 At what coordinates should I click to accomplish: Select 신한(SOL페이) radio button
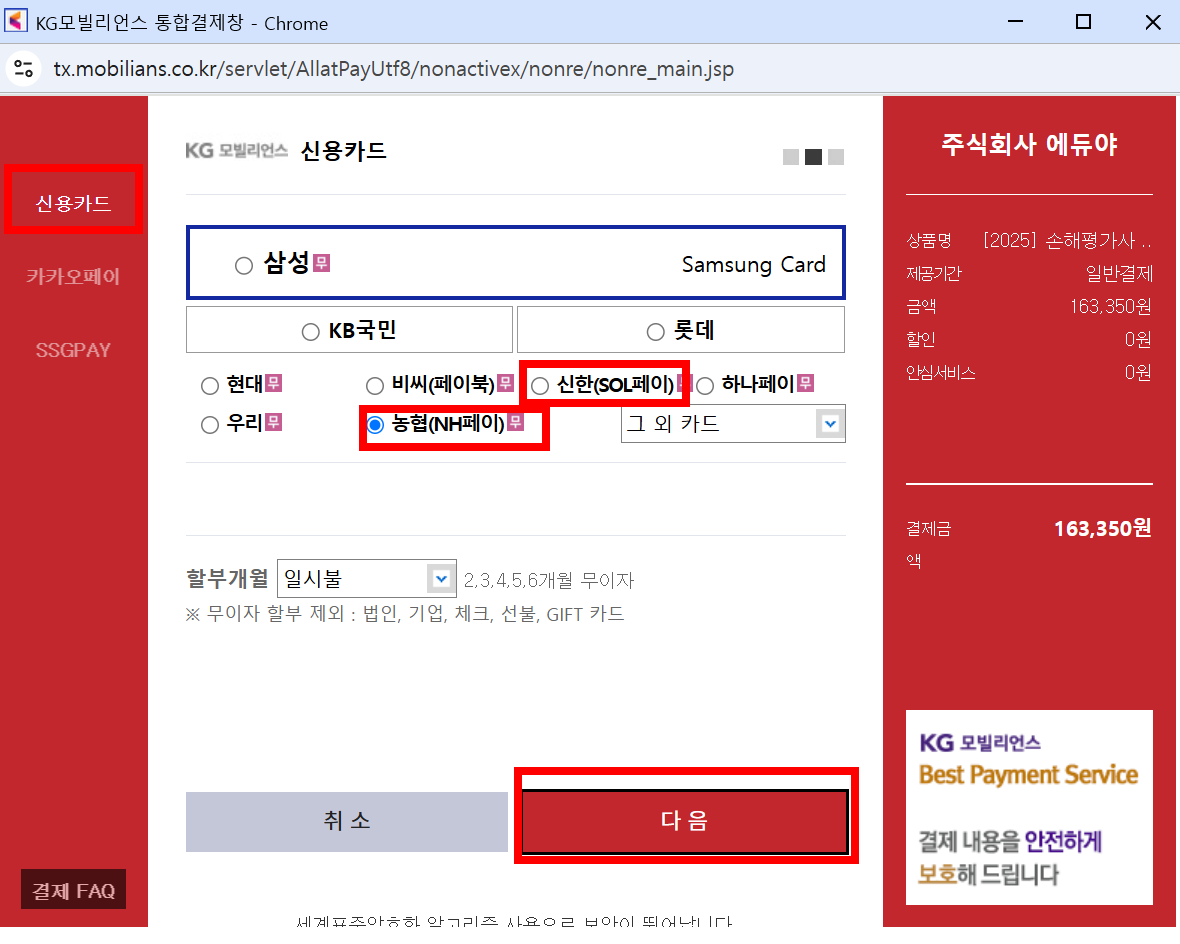[540, 386]
